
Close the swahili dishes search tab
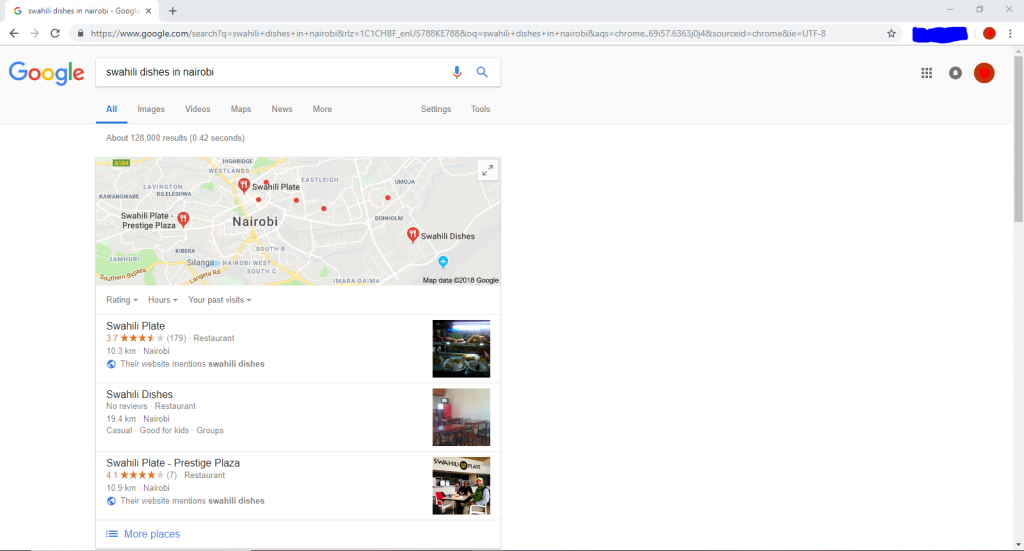[149, 11]
